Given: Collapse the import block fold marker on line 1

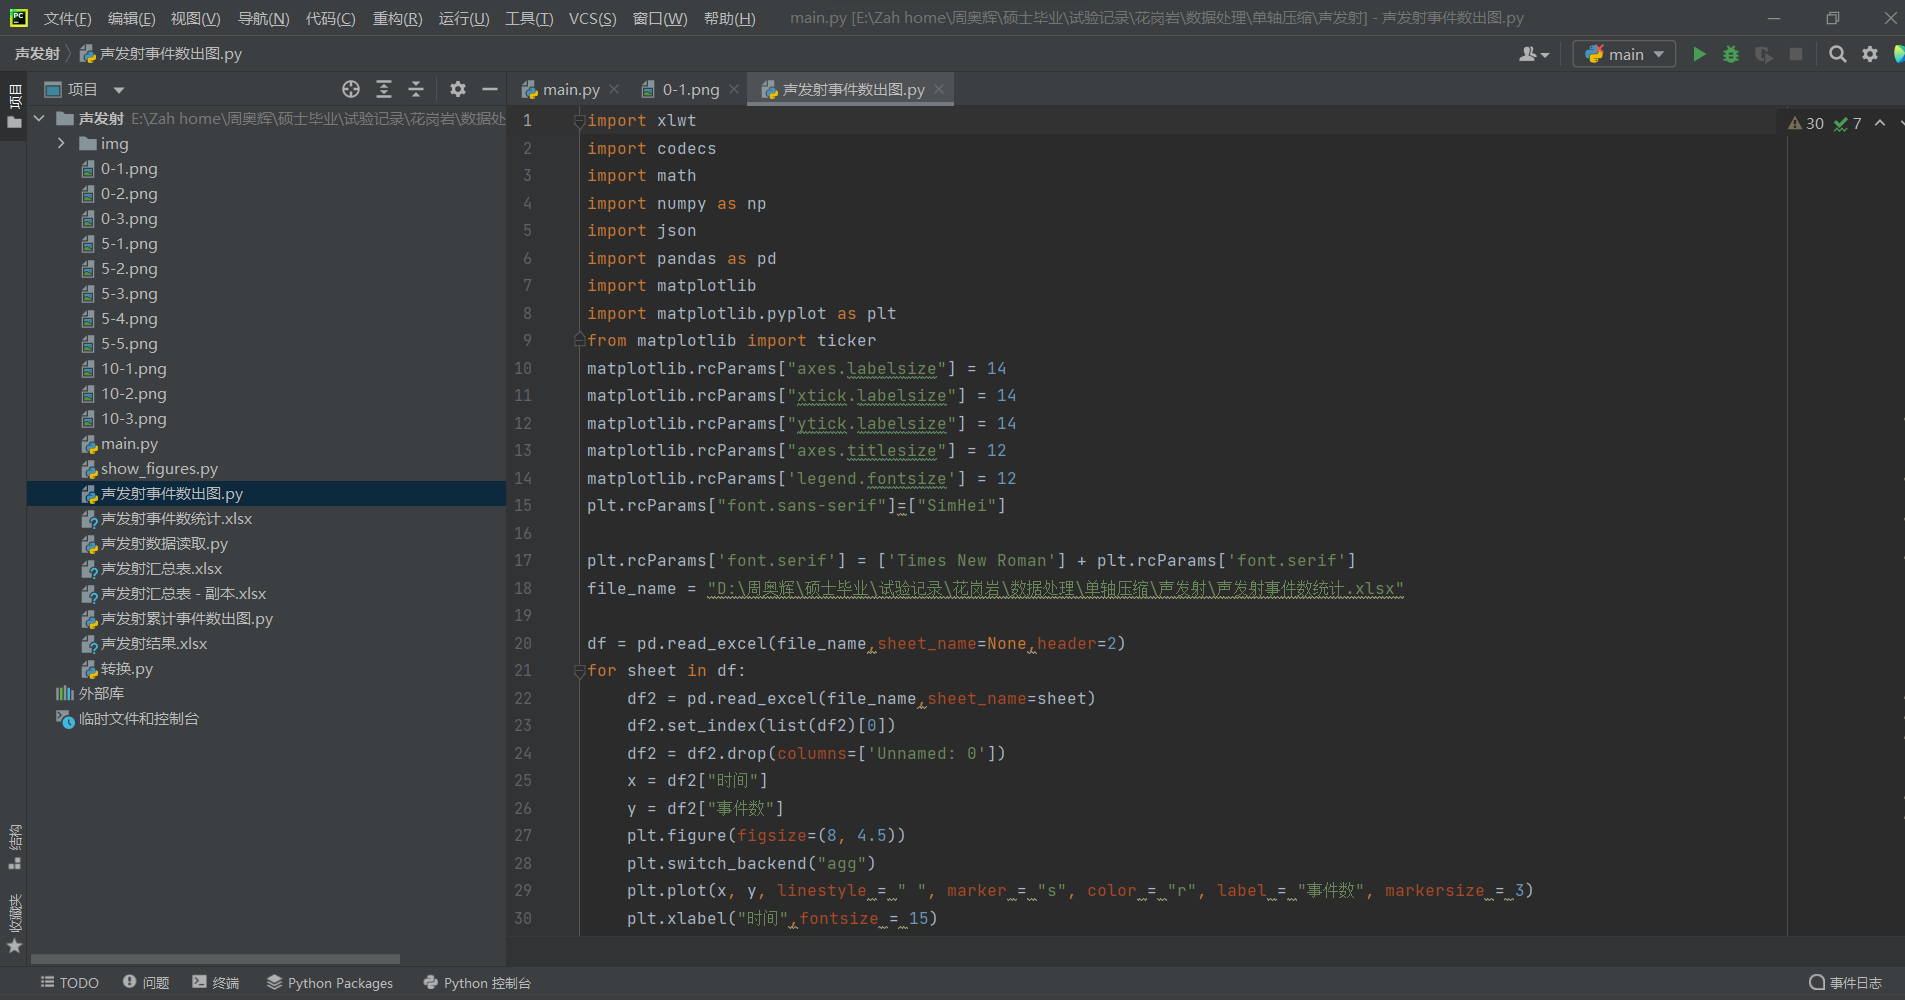Looking at the screenshot, I should (579, 121).
